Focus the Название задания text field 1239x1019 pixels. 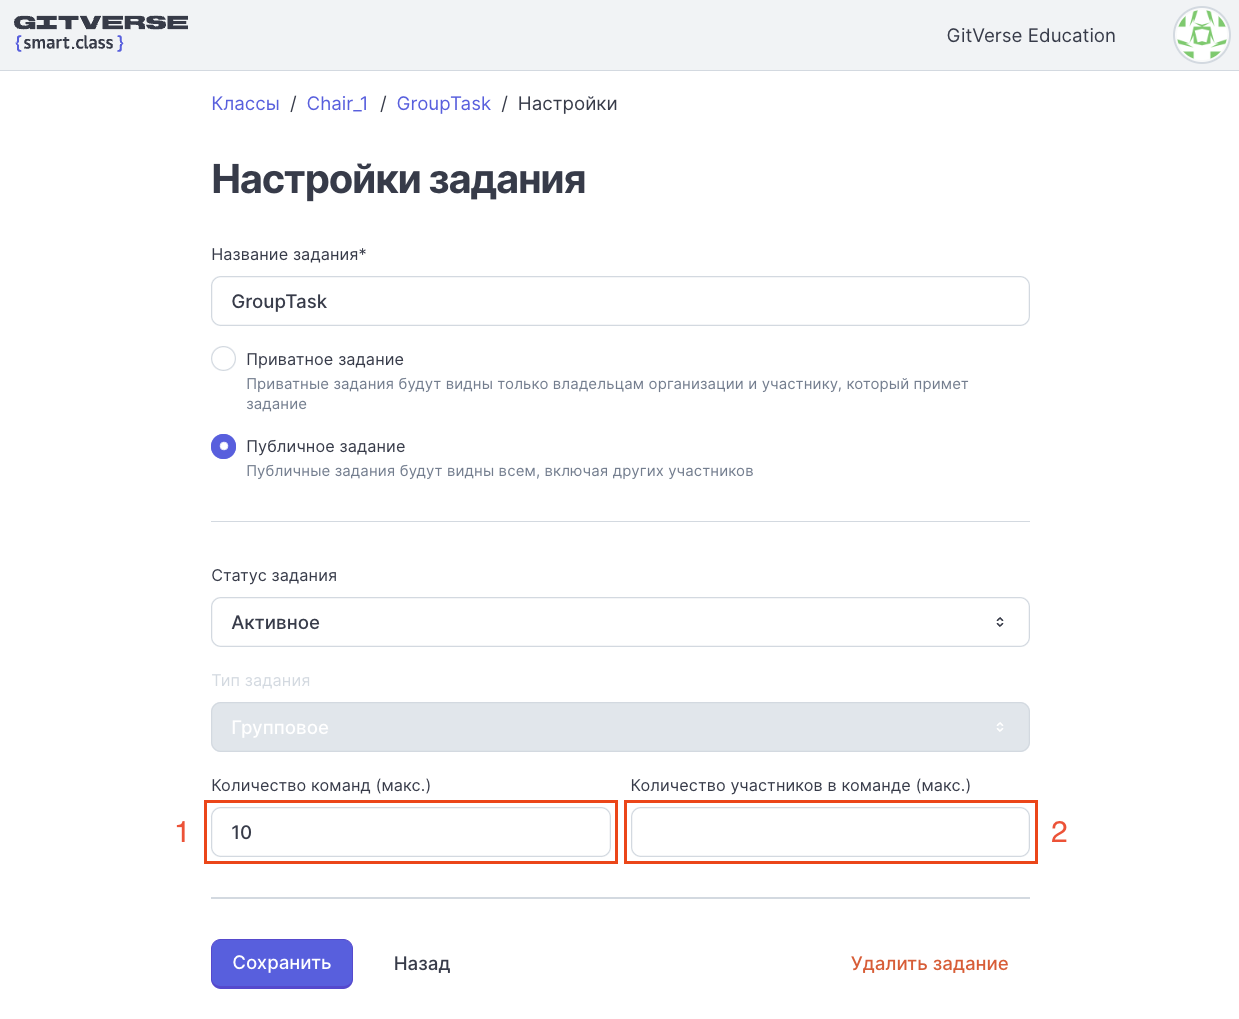pyautogui.click(x=620, y=301)
